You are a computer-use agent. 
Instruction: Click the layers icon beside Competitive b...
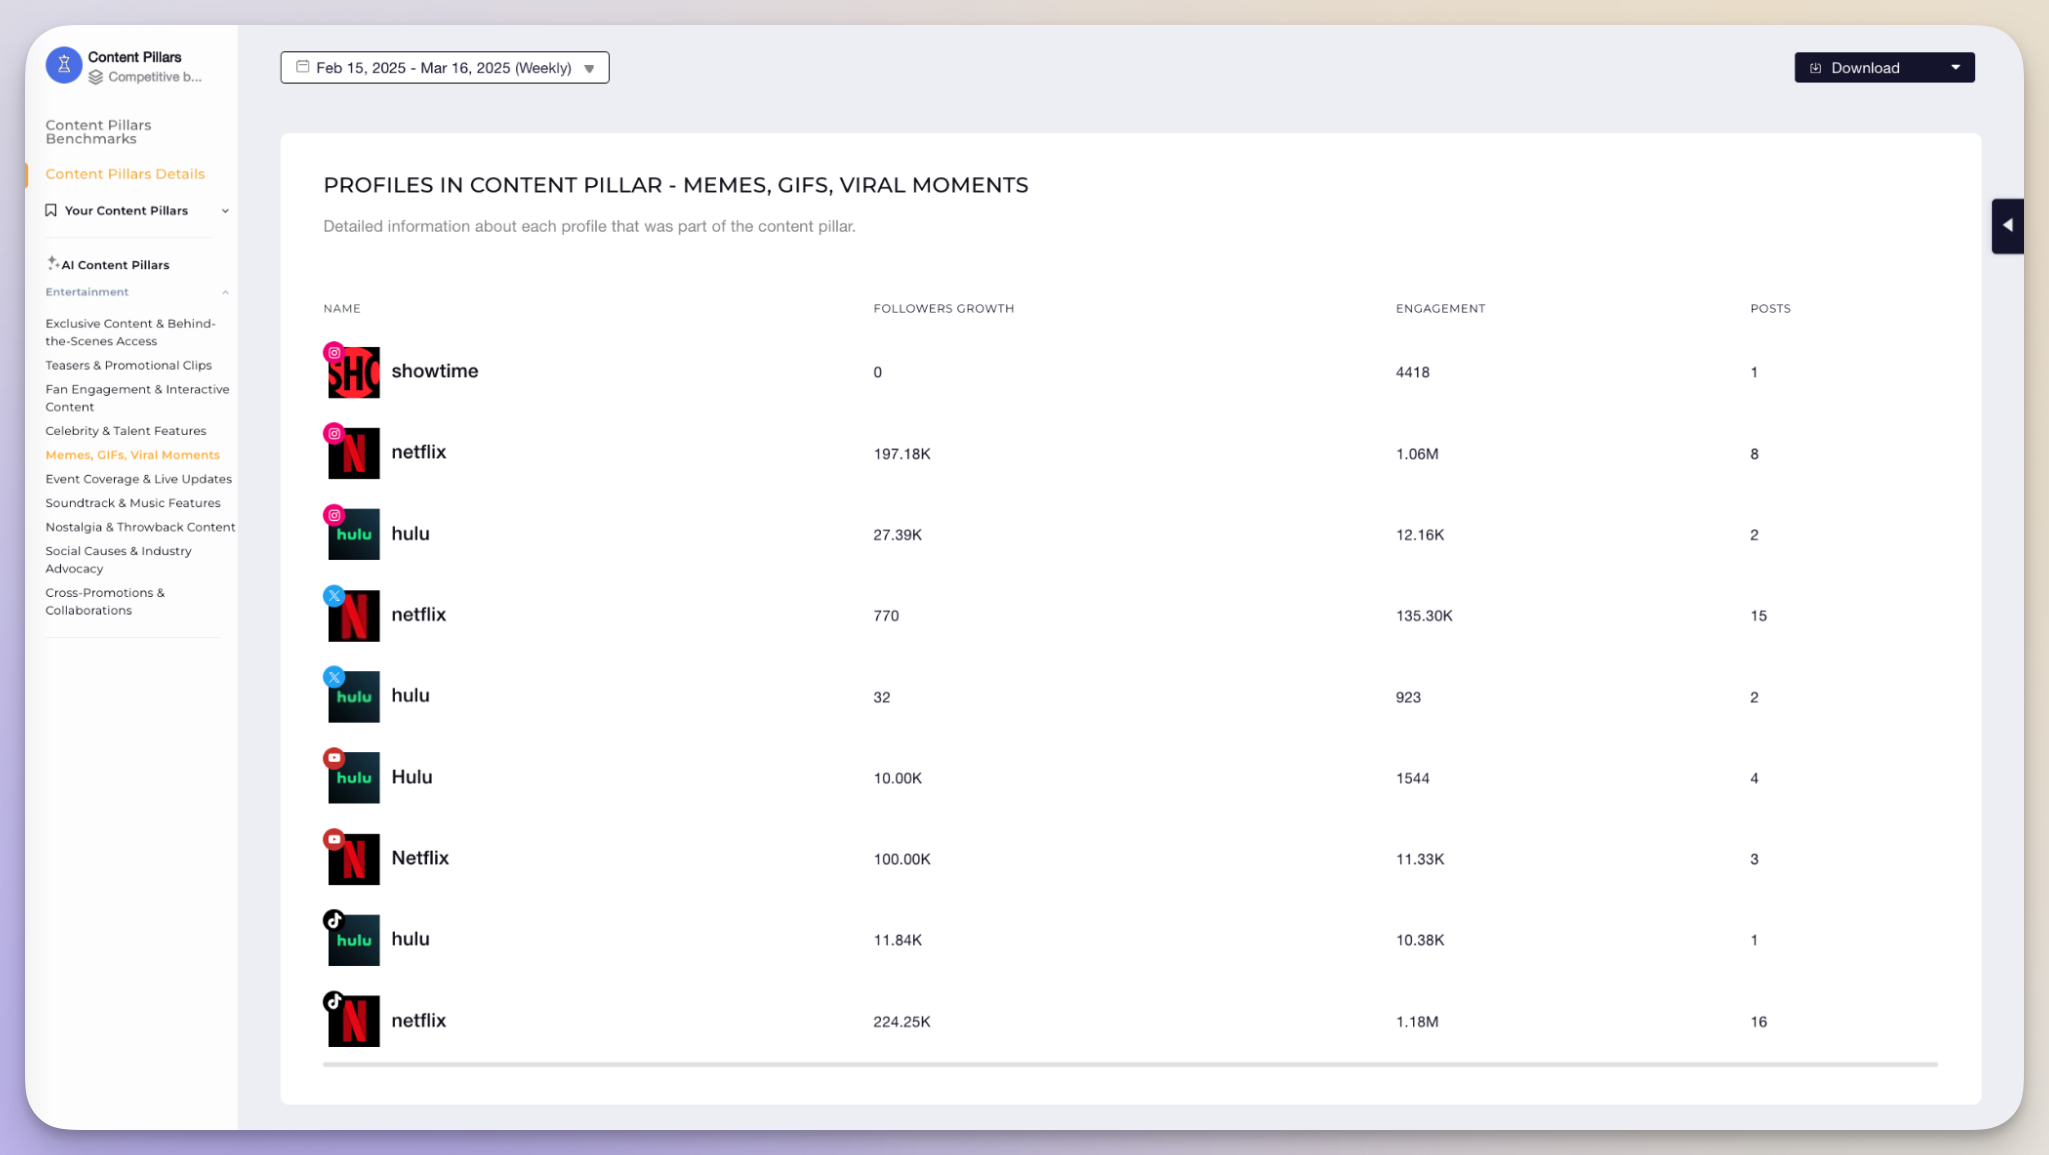pos(96,77)
